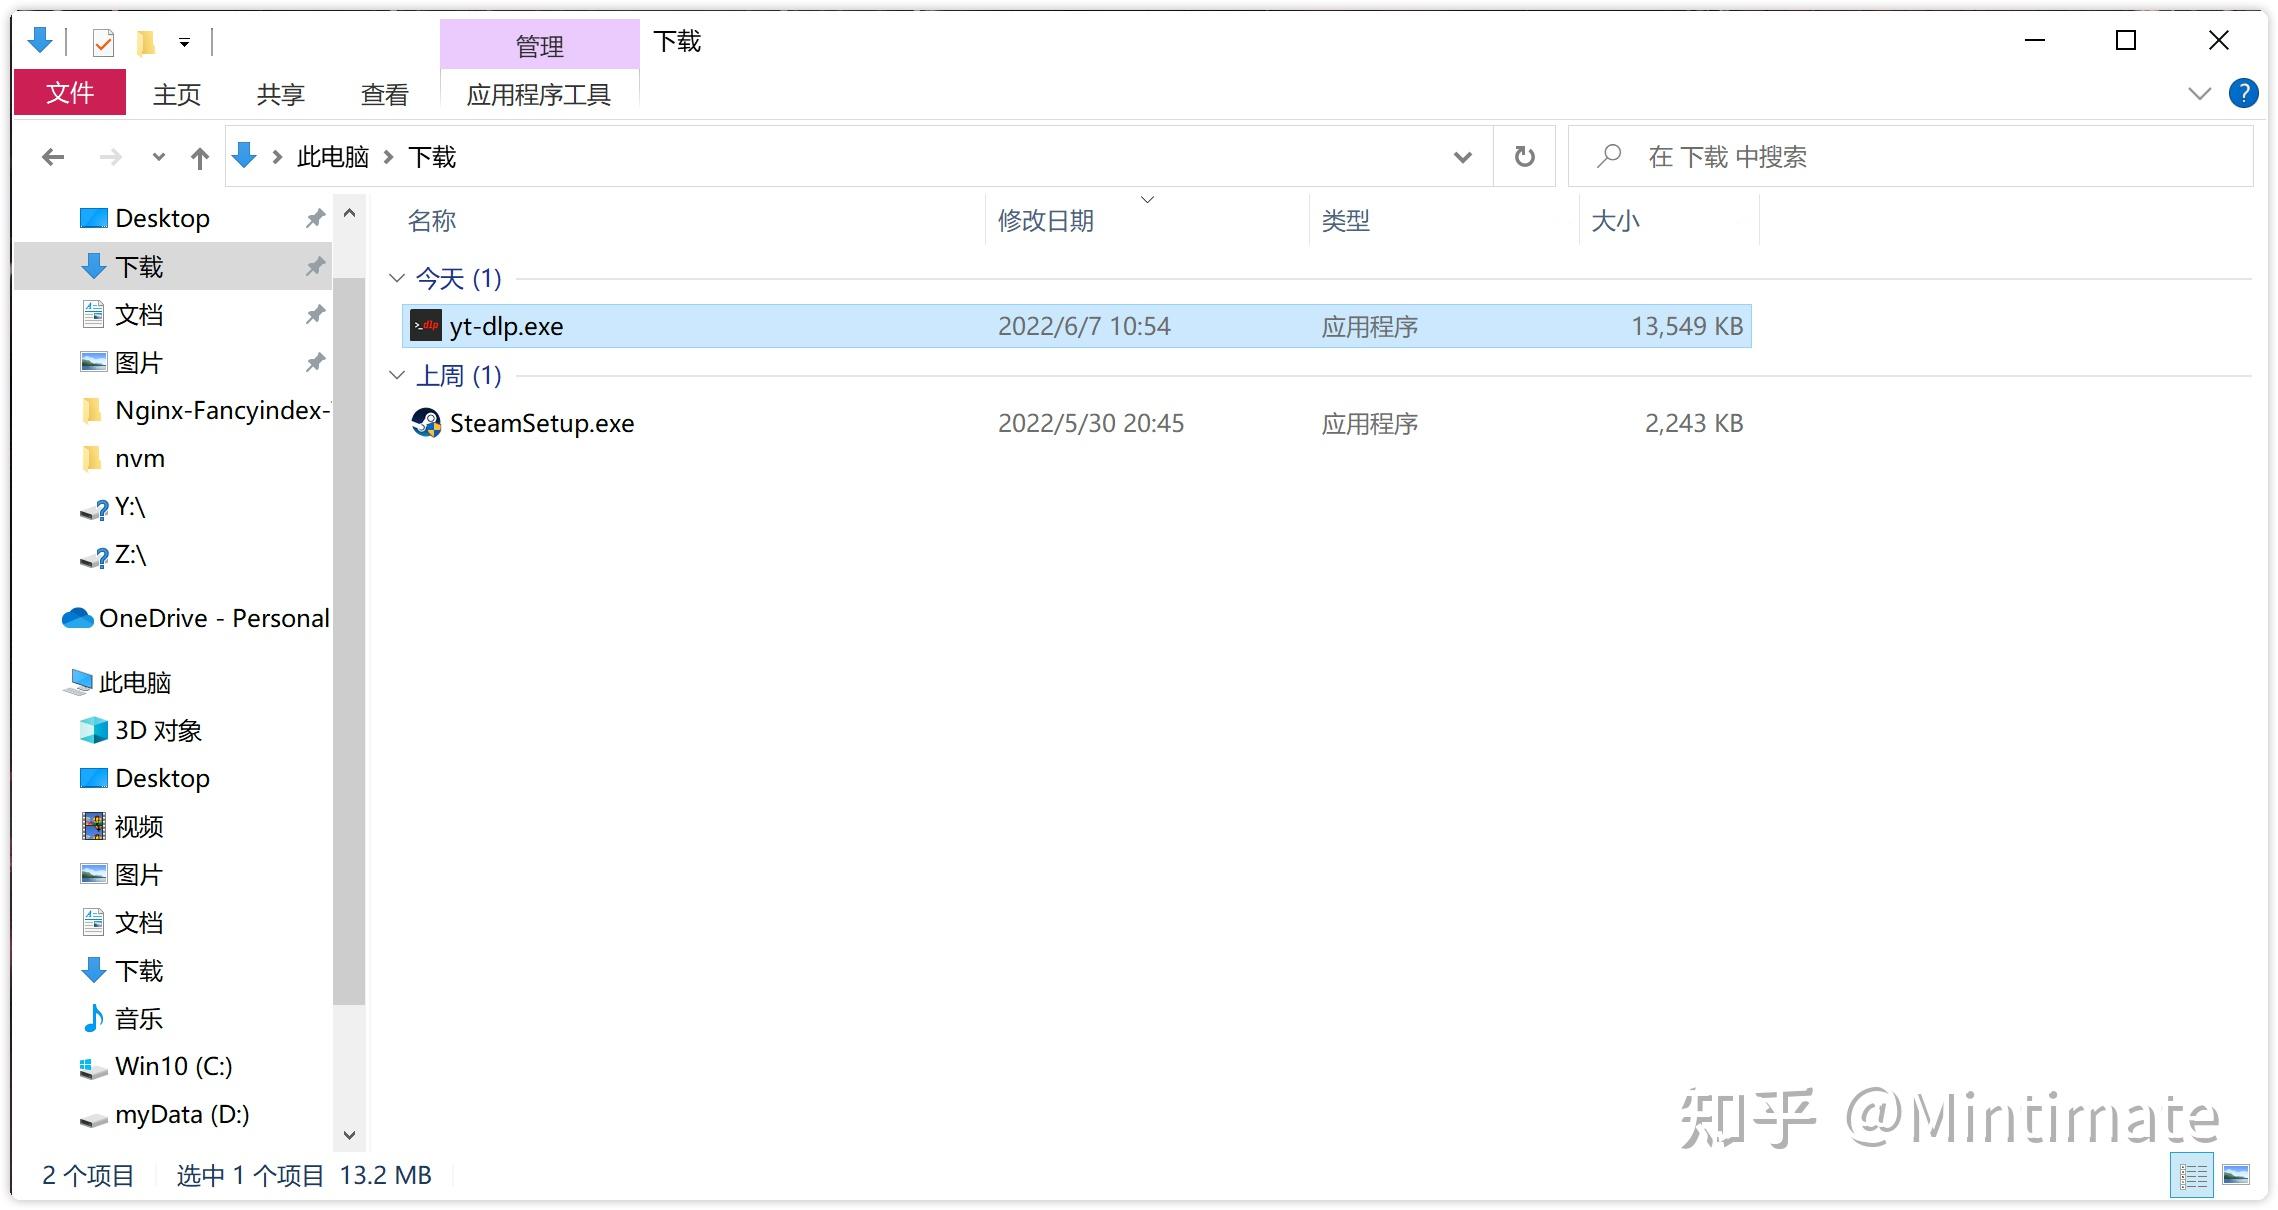The height and width of the screenshot is (1210, 2278).
Task: Click 此电脑 in the address breadcrumb
Action: pos(333,157)
